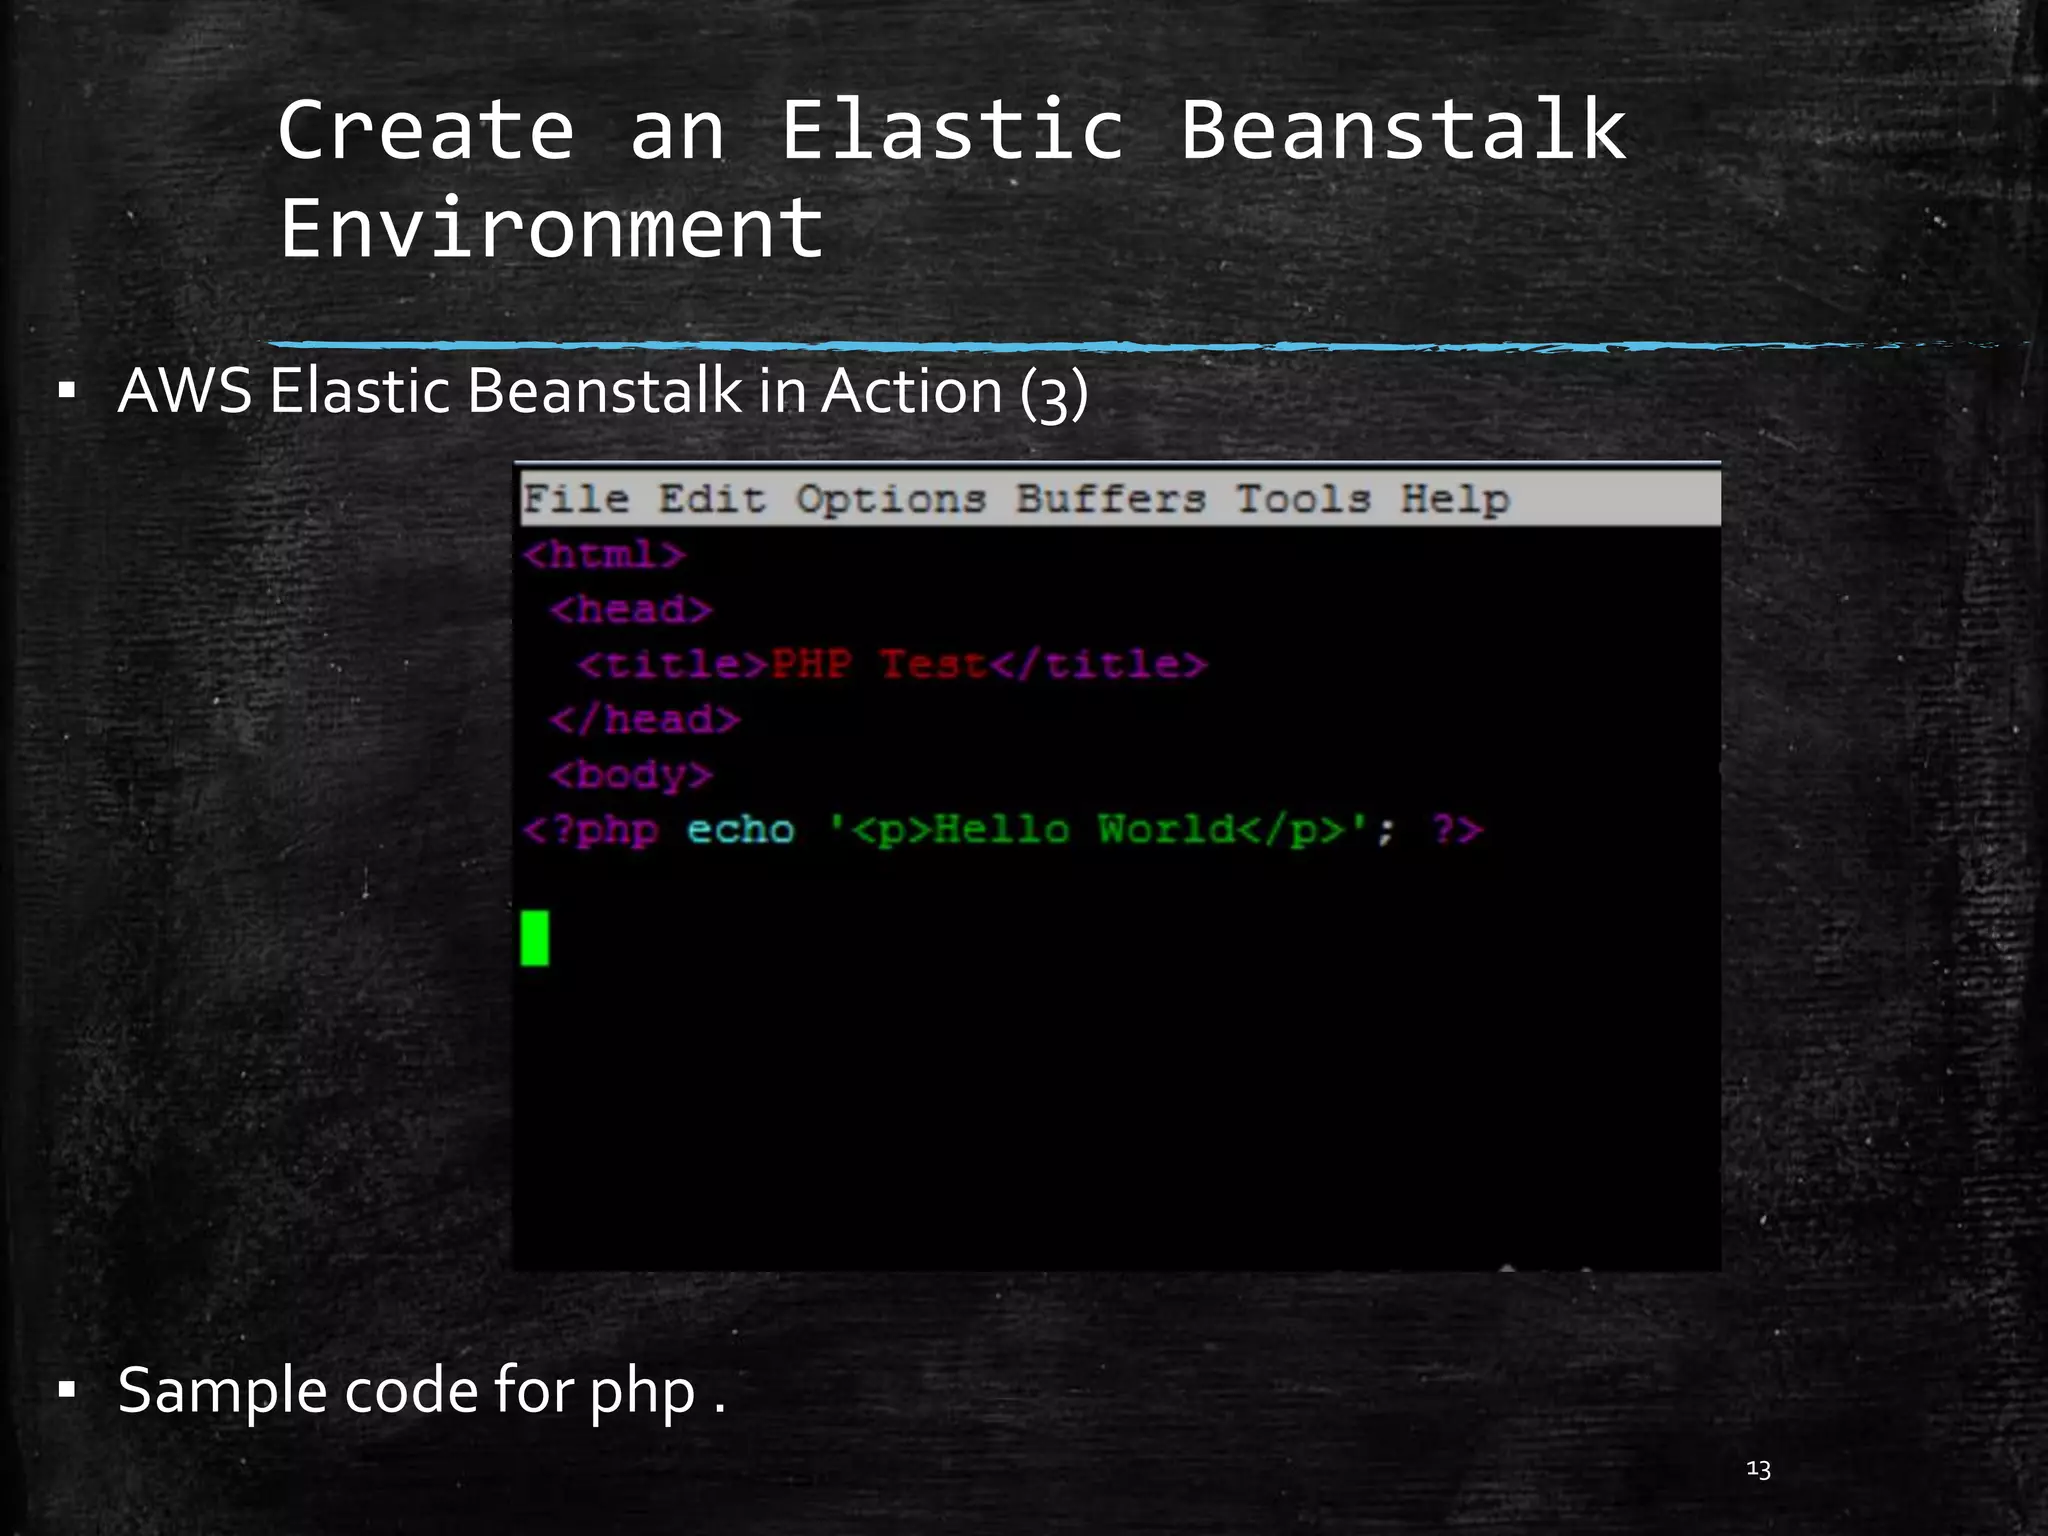Click the green text cursor block

pos(535,938)
